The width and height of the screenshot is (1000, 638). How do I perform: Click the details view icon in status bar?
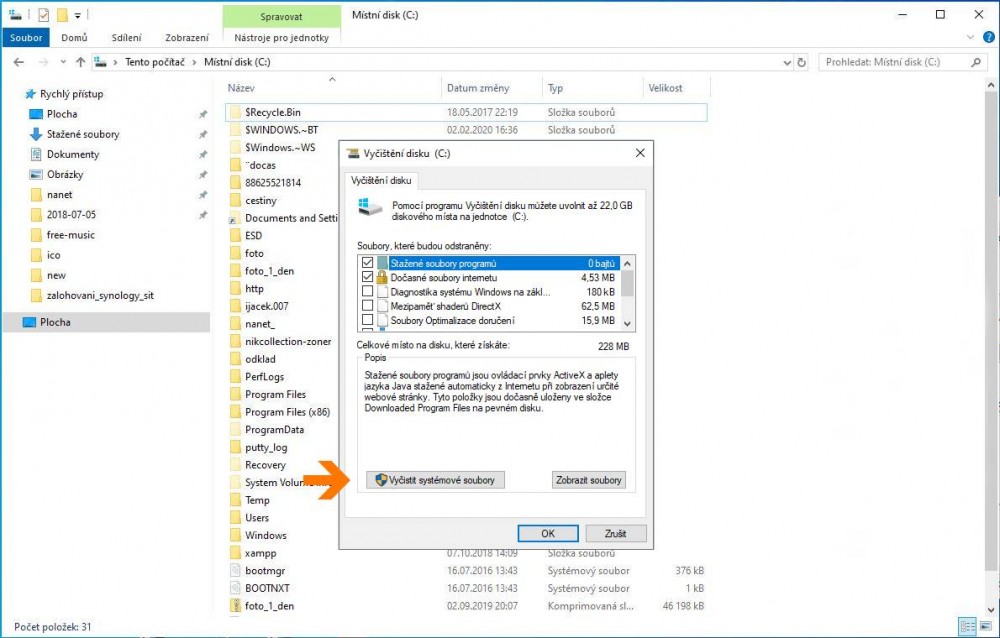coord(967,626)
